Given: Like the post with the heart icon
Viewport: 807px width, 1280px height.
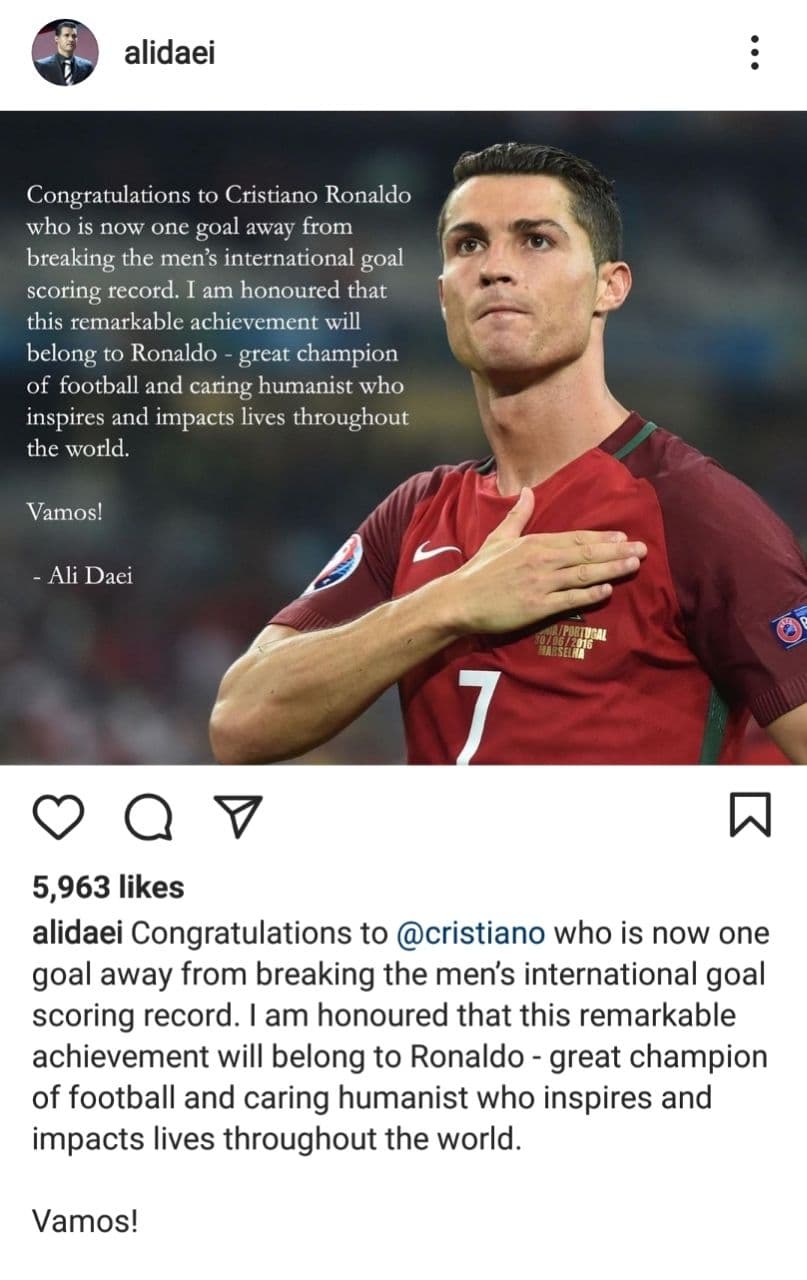Looking at the screenshot, I should (x=59, y=816).
